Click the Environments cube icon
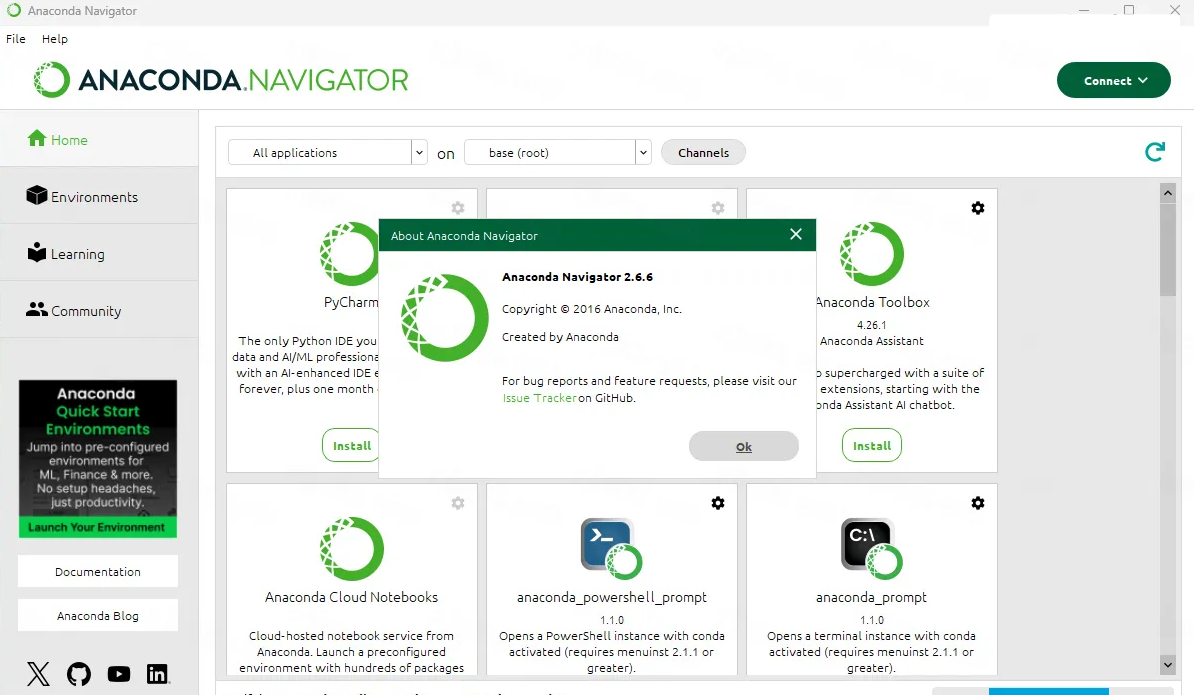The height and width of the screenshot is (695, 1194). pyautogui.click(x=37, y=195)
